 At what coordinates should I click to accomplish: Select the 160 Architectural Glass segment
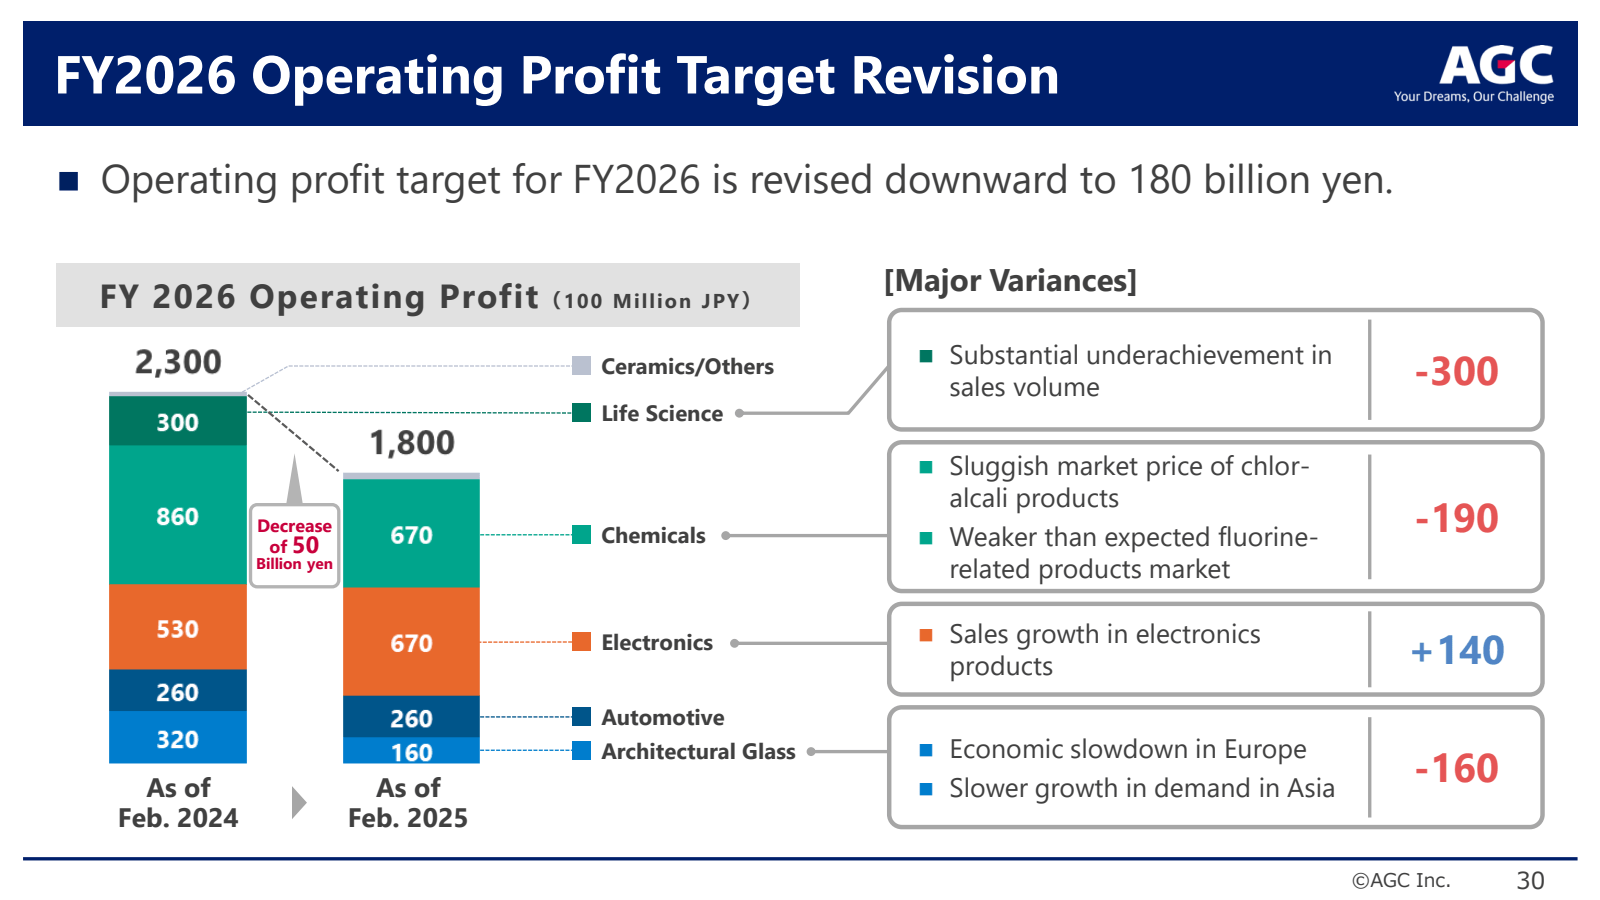pos(411,751)
